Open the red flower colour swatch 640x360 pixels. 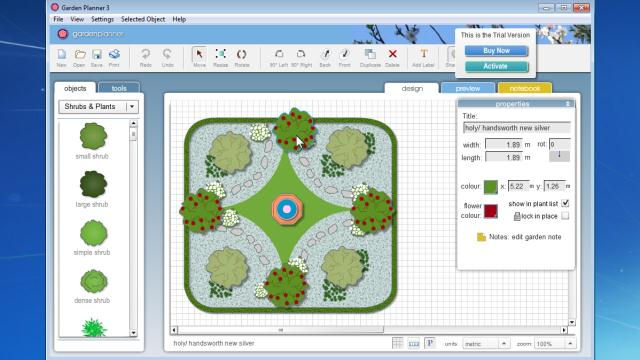click(x=491, y=211)
